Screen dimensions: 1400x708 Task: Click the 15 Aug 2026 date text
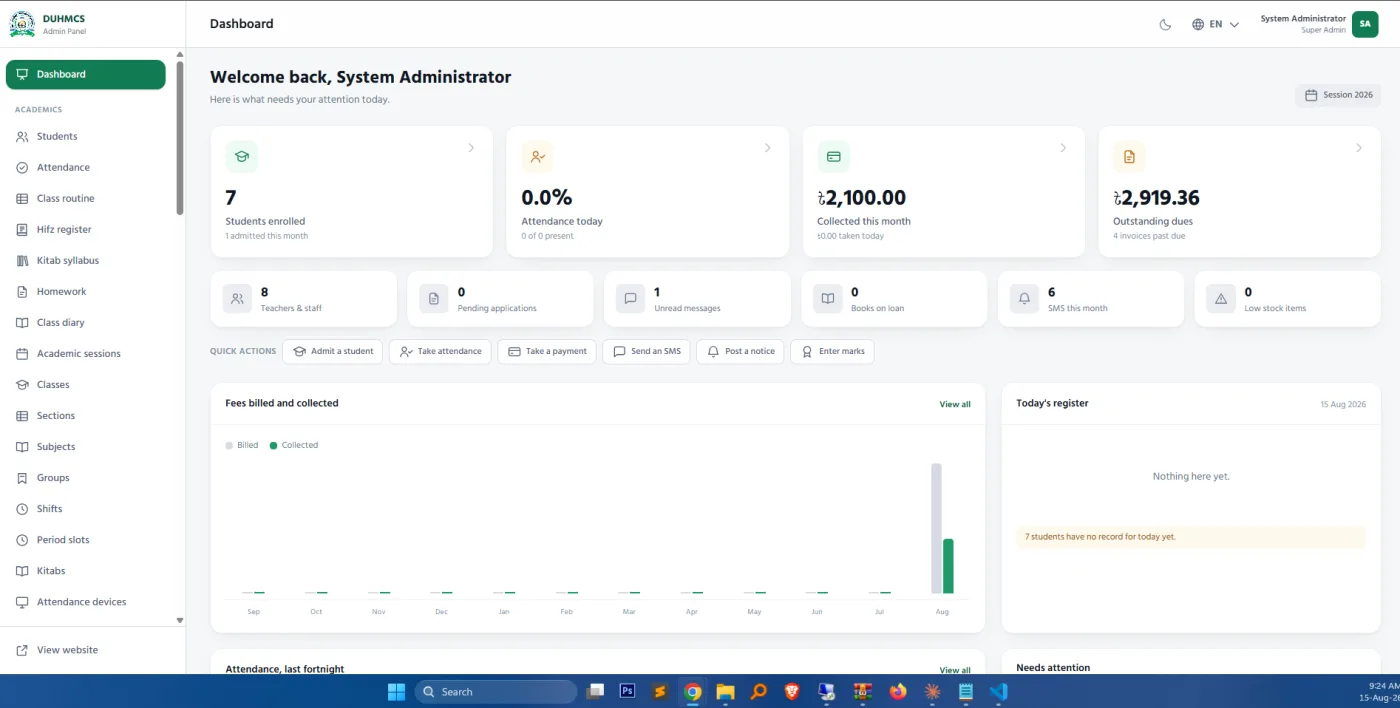tap(1342, 404)
